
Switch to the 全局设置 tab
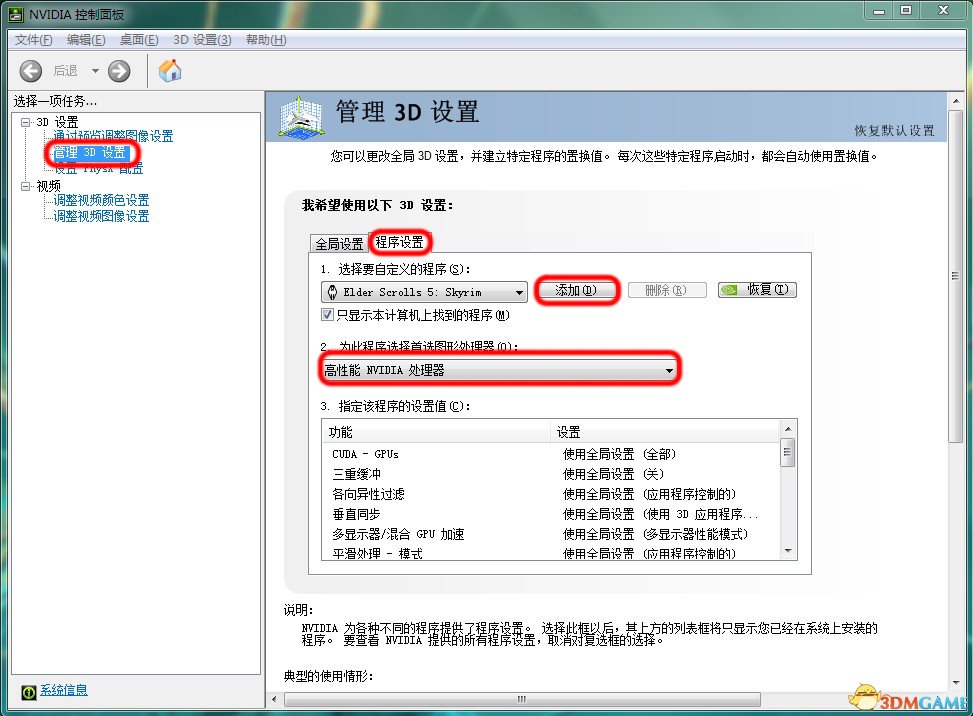pos(339,244)
